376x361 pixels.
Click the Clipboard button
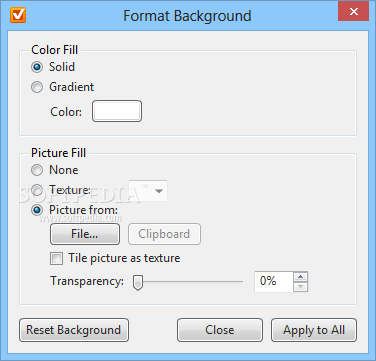tap(164, 234)
